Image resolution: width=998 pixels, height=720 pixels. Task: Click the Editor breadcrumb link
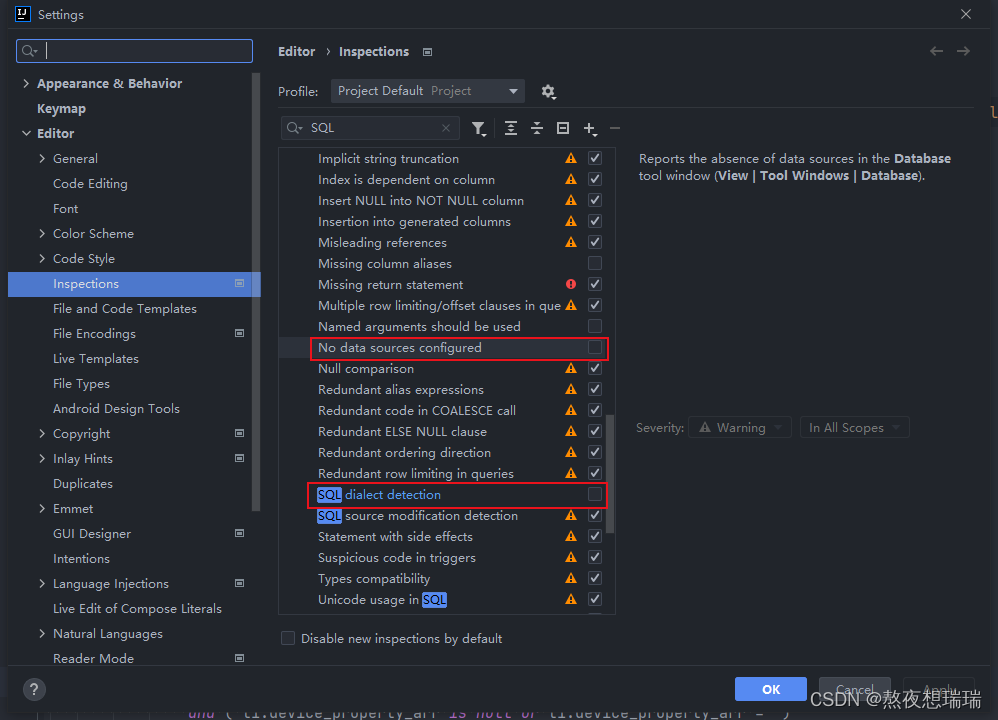297,52
